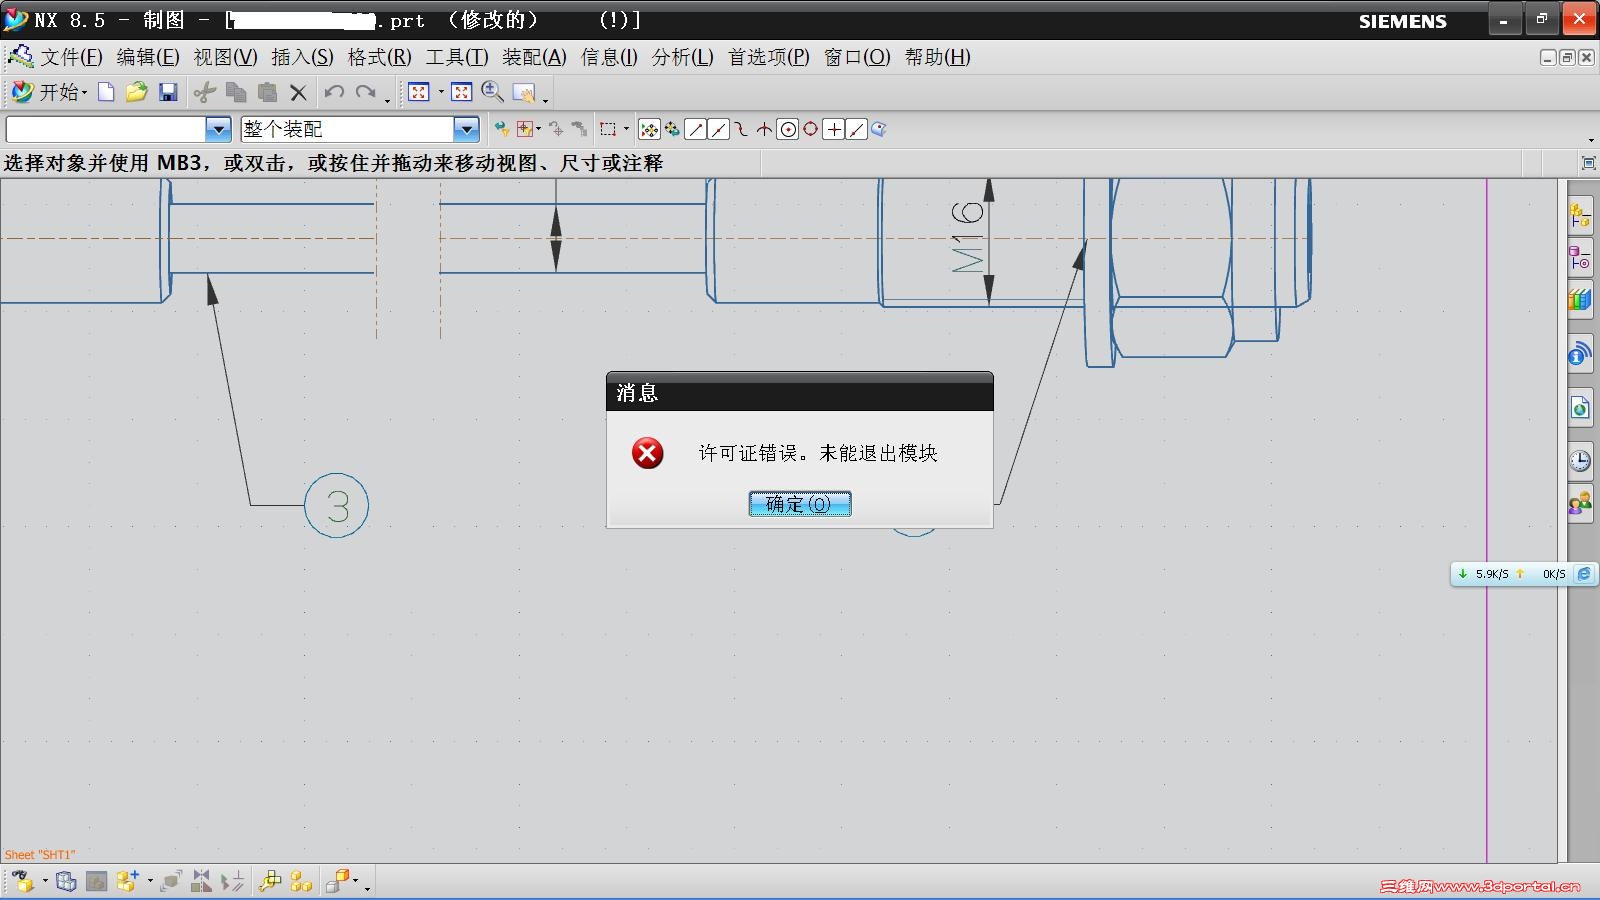The image size is (1600, 900).
Task: Toggle the snap points enable icon
Action: click(x=649, y=129)
